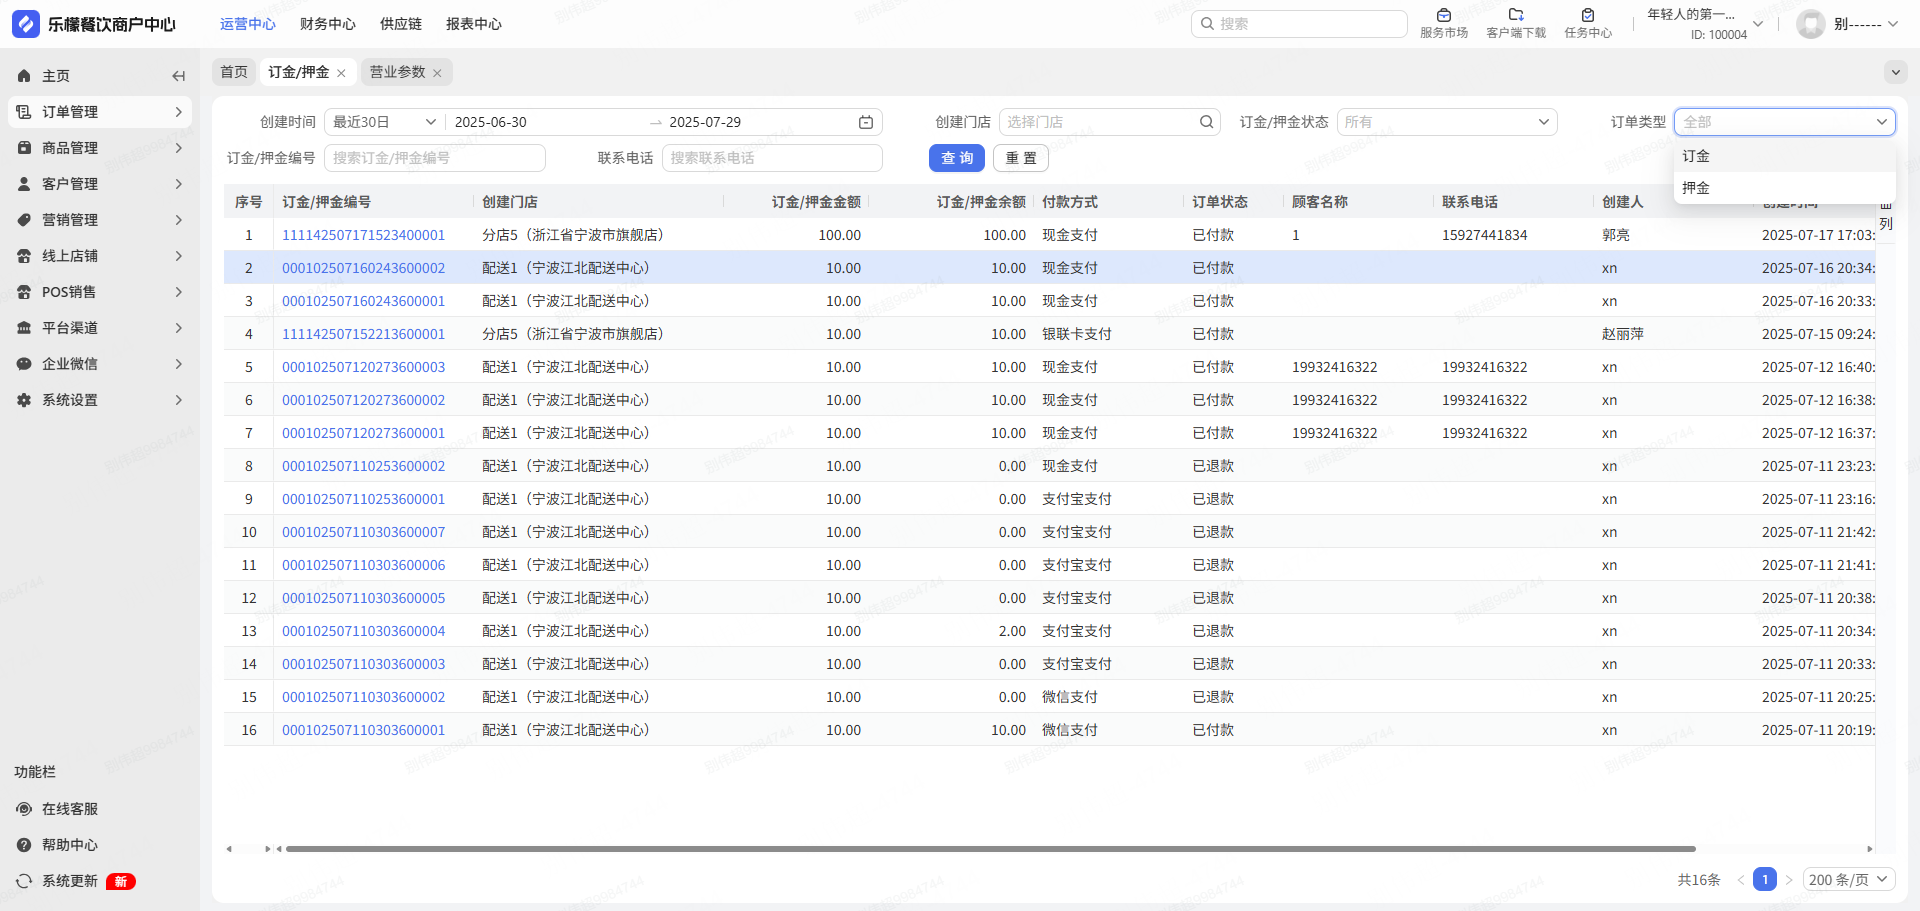Collapse the sidebar using the arrow icon
Screen dimensions: 1920x911
178,76
